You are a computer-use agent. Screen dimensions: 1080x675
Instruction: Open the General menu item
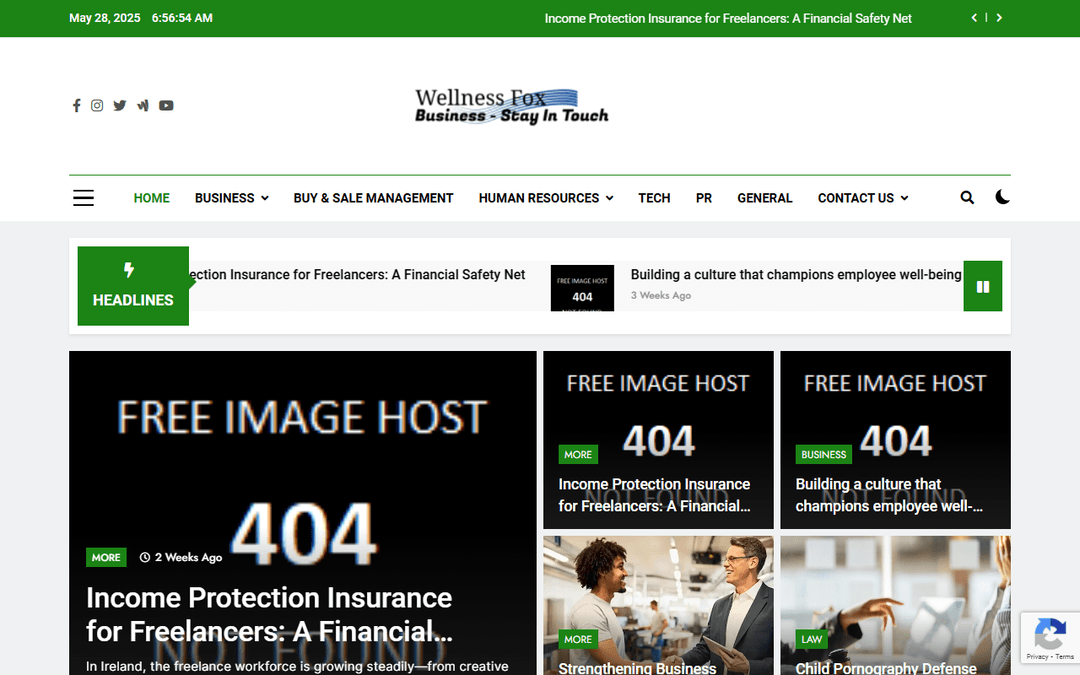[765, 198]
